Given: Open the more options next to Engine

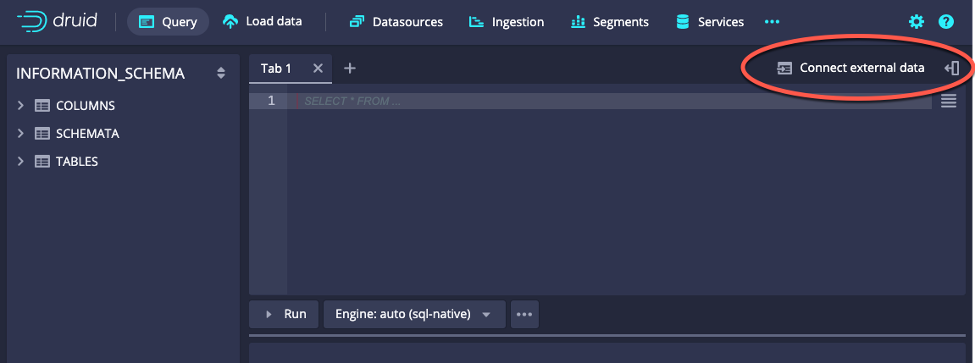Looking at the screenshot, I should [525, 314].
